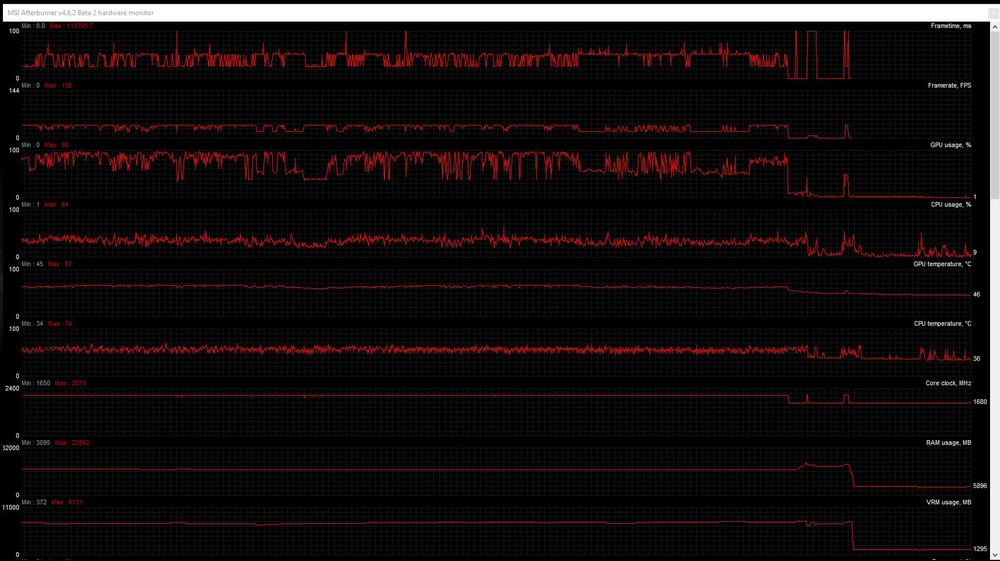Click inside the Core clock graph plot area
1000x561 pixels.
496,412
